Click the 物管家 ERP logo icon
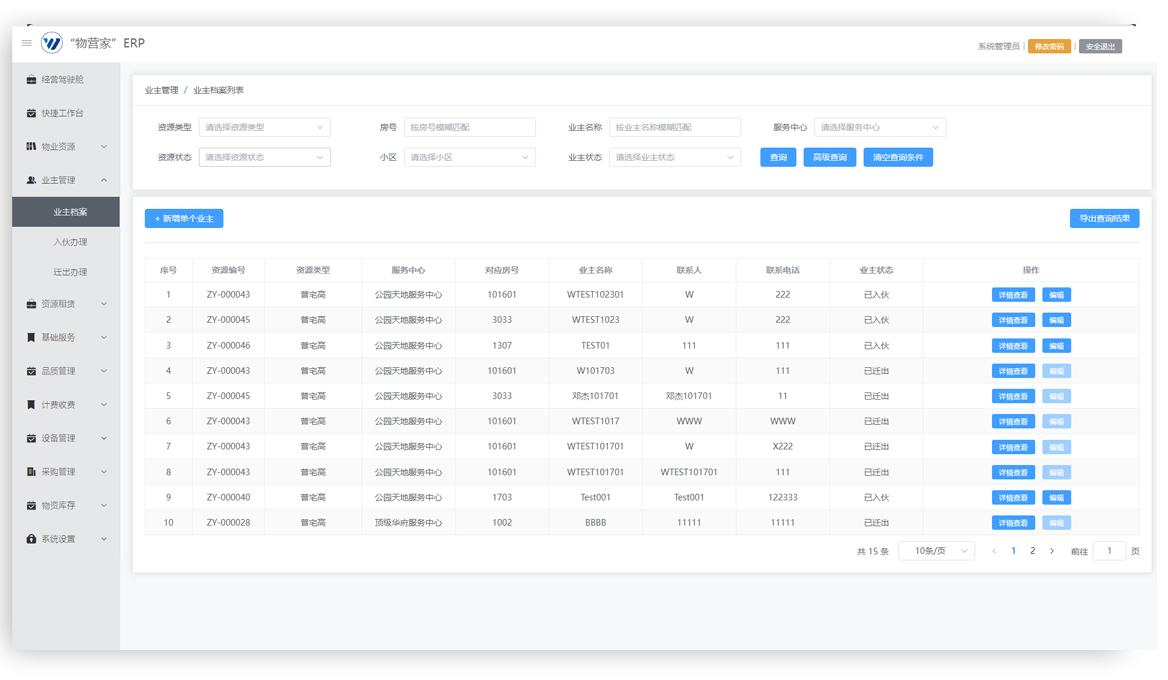 tap(52, 43)
